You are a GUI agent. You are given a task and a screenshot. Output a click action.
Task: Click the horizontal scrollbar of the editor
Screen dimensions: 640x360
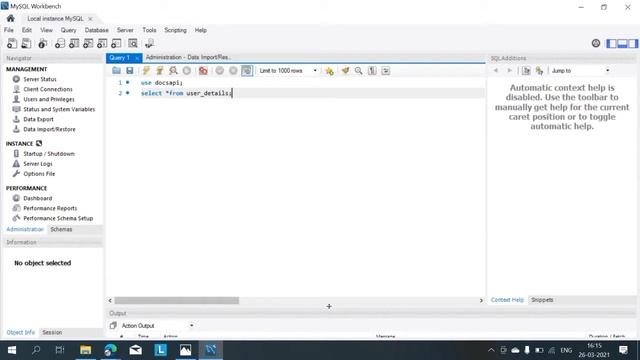[x=176, y=301]
